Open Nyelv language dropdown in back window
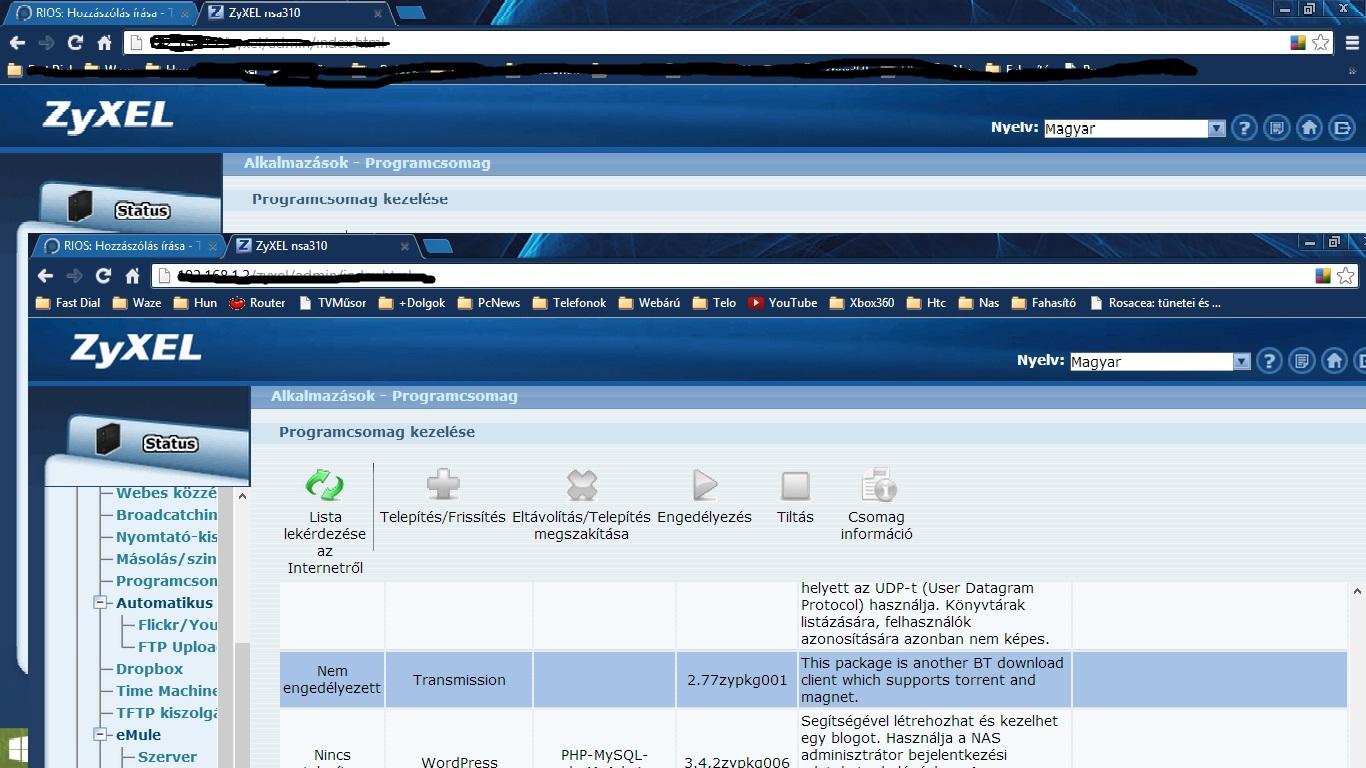Image resolution: width=1366 pixels, height=768 pixels. tap(1134, 129)
